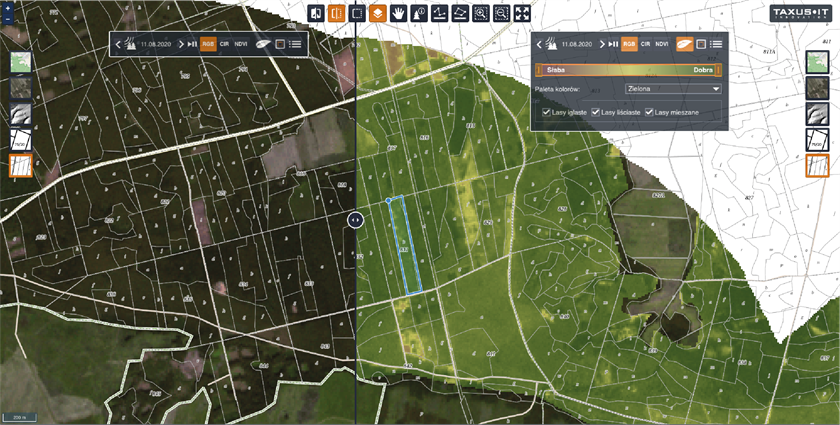
Task: Activate the tree info identify tool
Action: [x=419, y=13]
